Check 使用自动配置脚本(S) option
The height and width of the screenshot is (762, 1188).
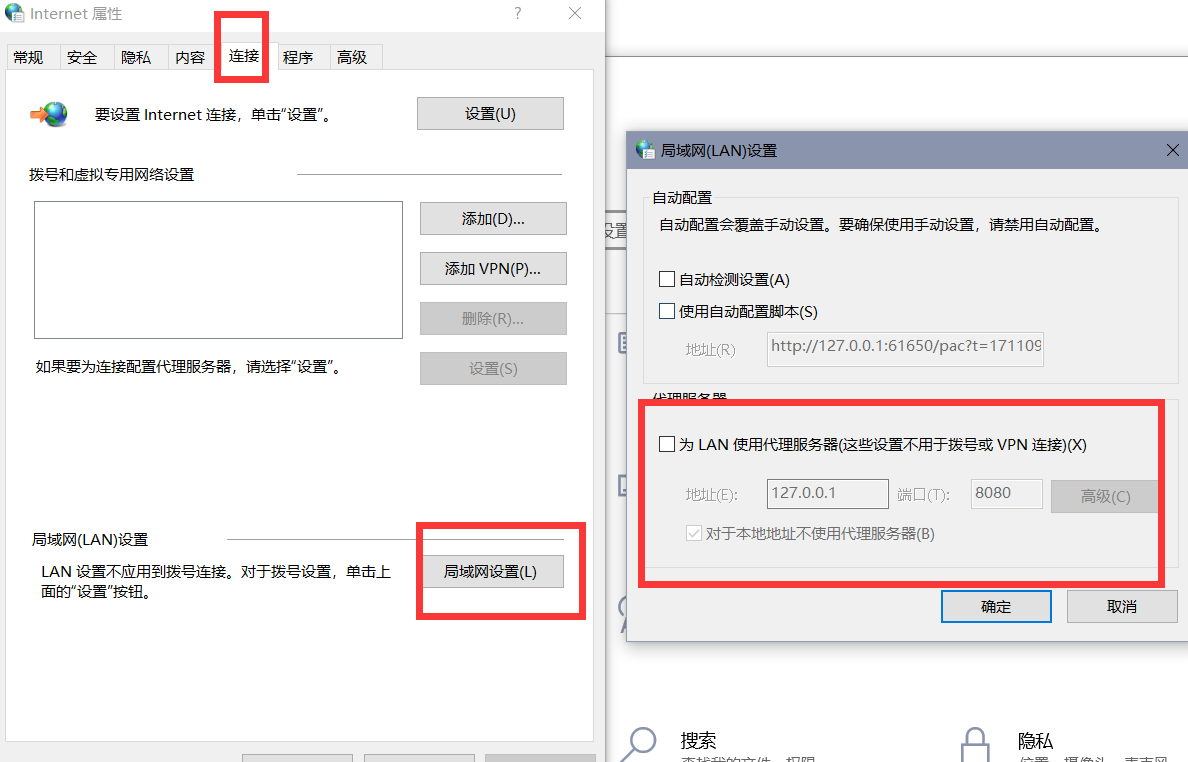click(667, 311)
